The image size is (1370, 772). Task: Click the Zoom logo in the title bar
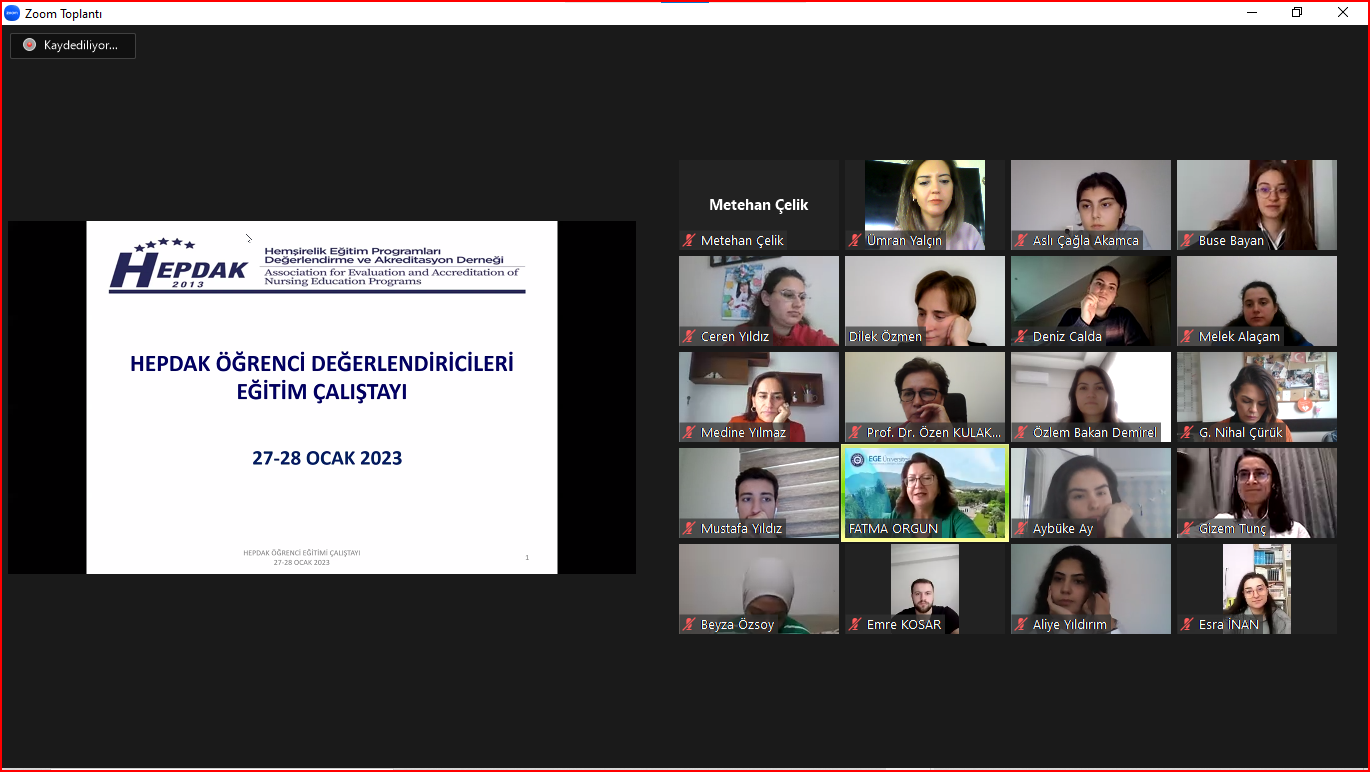click(12, 13)
